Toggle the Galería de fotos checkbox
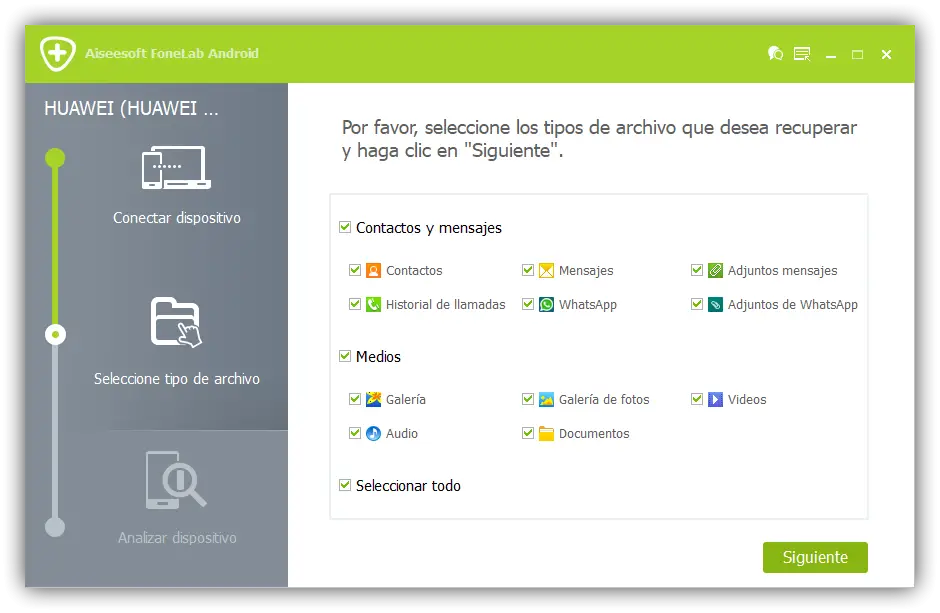 [528, 398]
